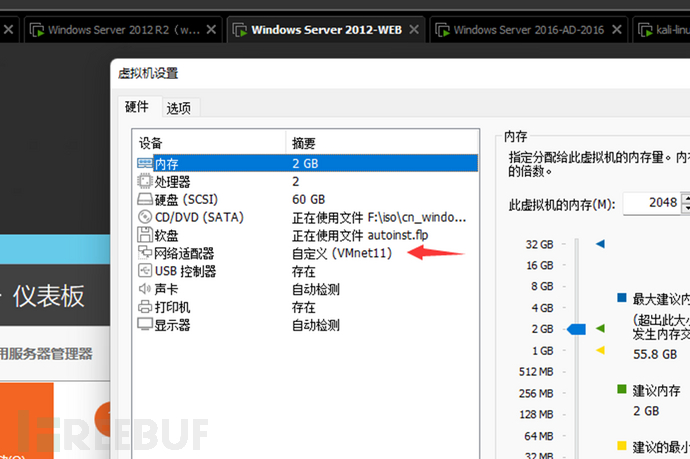
Task: Click the autoinst.flp floppy summary text
Action: pyautogui.click(x=360, y=235)
